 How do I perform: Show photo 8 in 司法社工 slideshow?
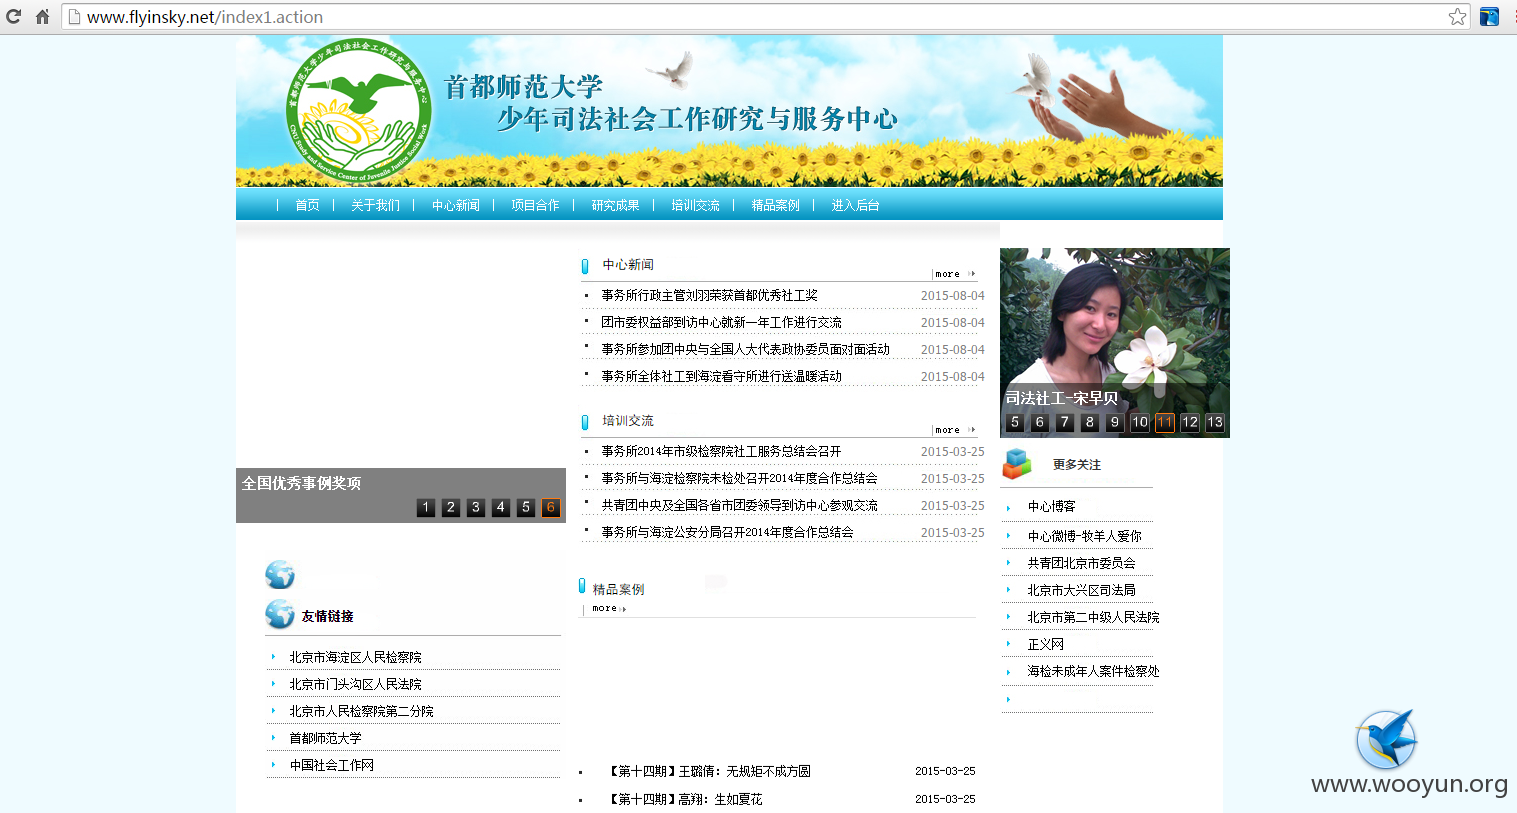pos(1090,422)
